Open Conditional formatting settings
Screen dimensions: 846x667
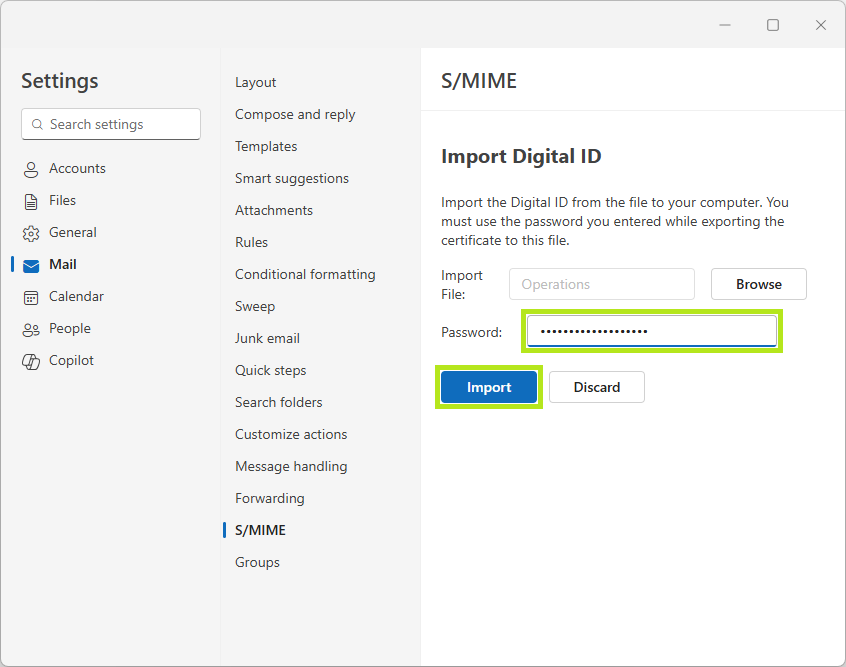pyautogui.click(x=305, y=274)
